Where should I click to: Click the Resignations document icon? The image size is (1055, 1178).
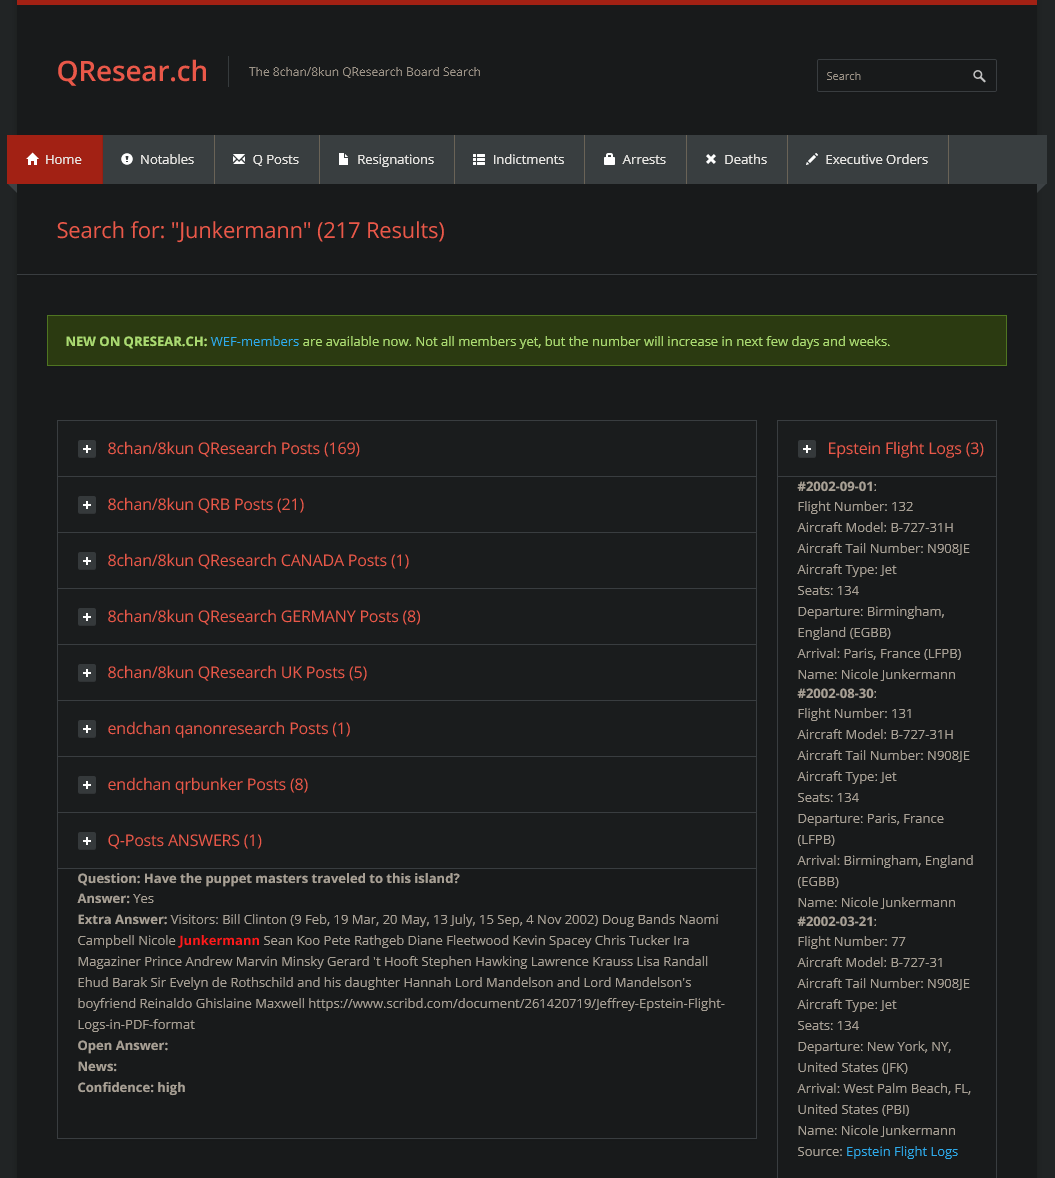[x=343, y=159]
